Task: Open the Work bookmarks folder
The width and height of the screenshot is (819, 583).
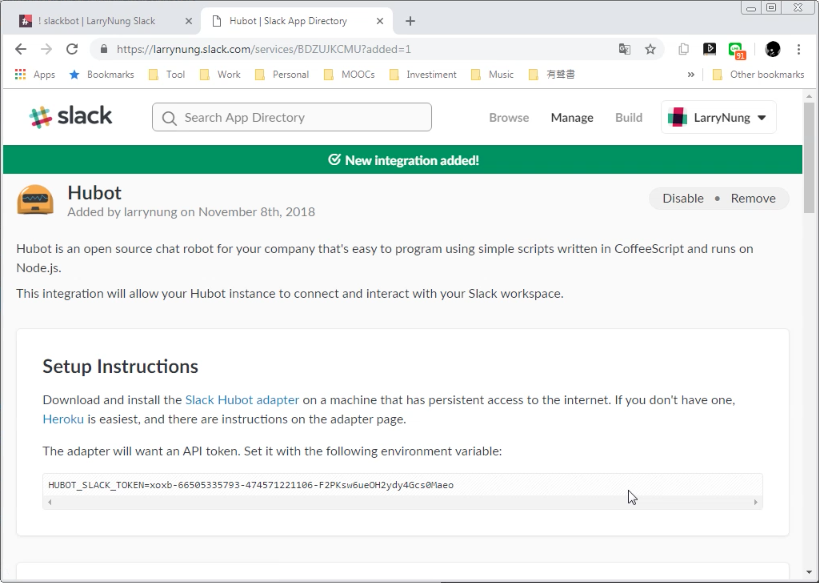Action: coord(221,74)
